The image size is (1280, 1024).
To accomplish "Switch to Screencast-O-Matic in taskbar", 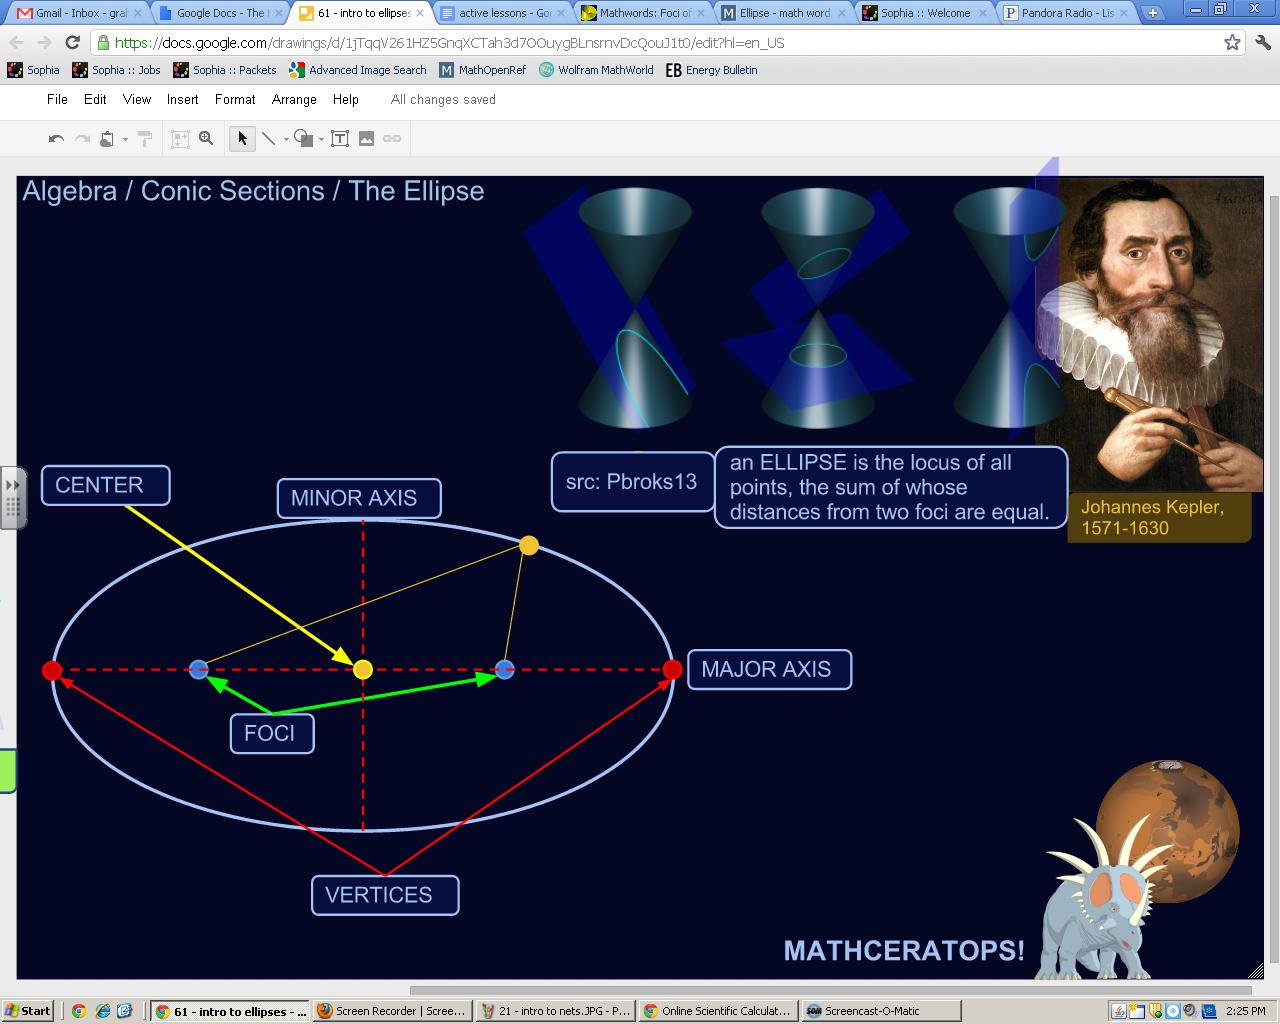I will pyautogui.click(x=880, y=1011).
